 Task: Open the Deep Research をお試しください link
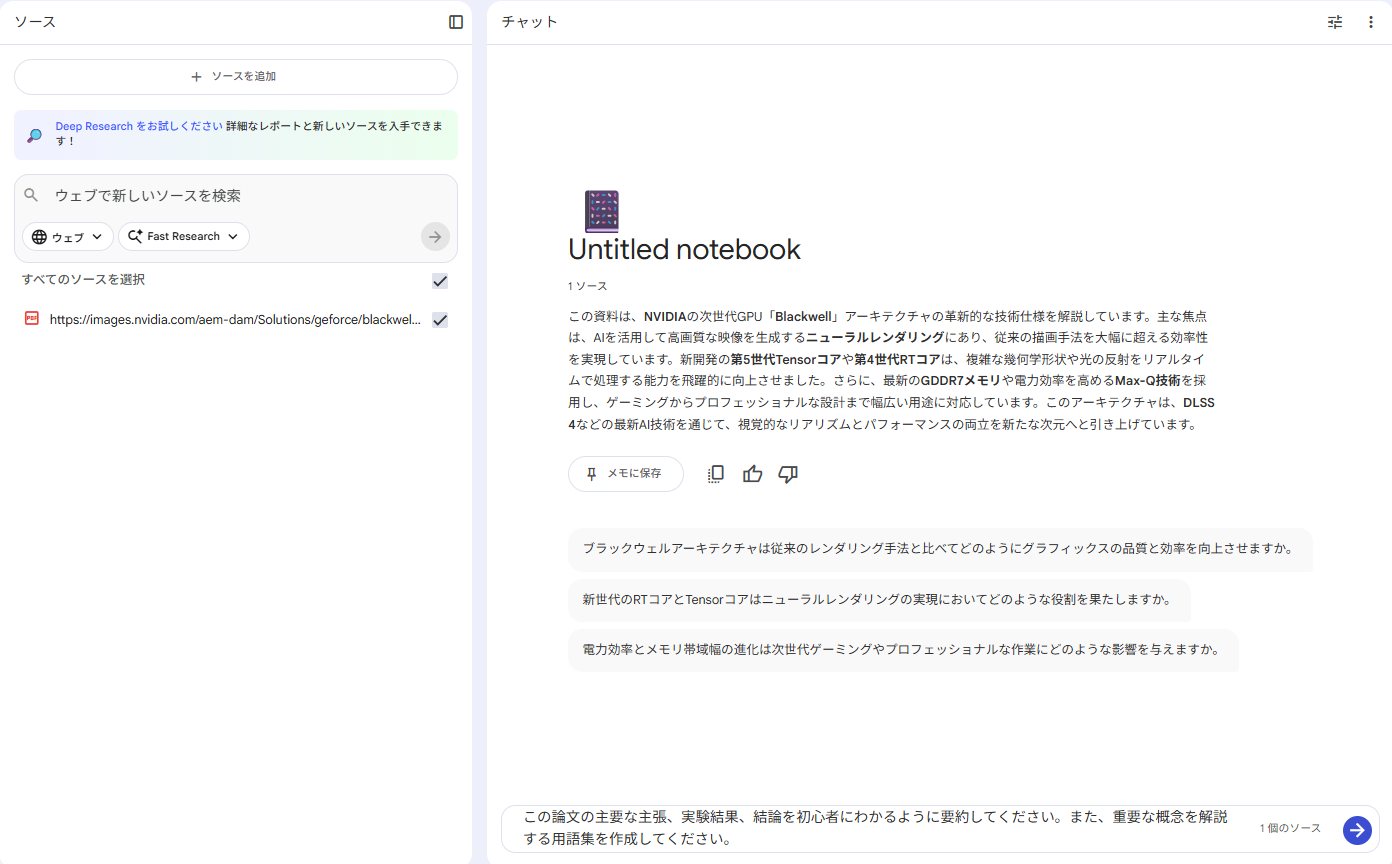tap(139, 127)
